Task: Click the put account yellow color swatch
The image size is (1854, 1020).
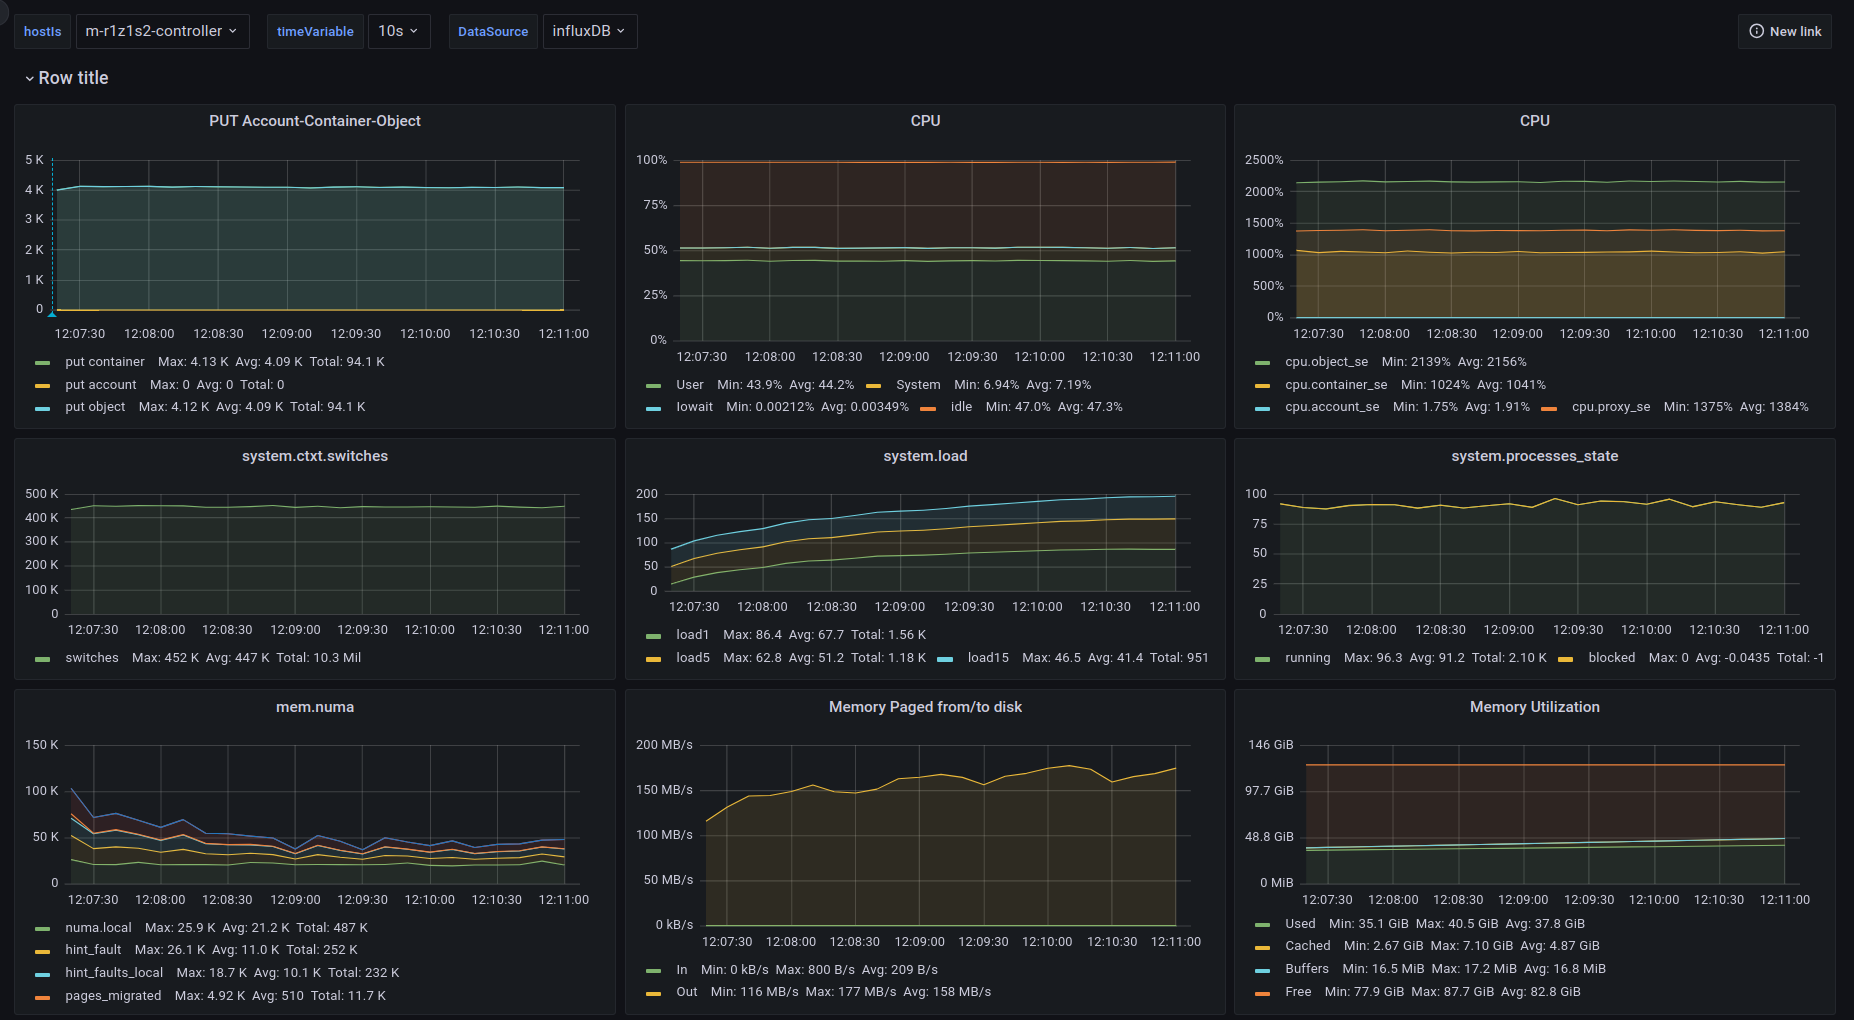Action: coord(42,385)
